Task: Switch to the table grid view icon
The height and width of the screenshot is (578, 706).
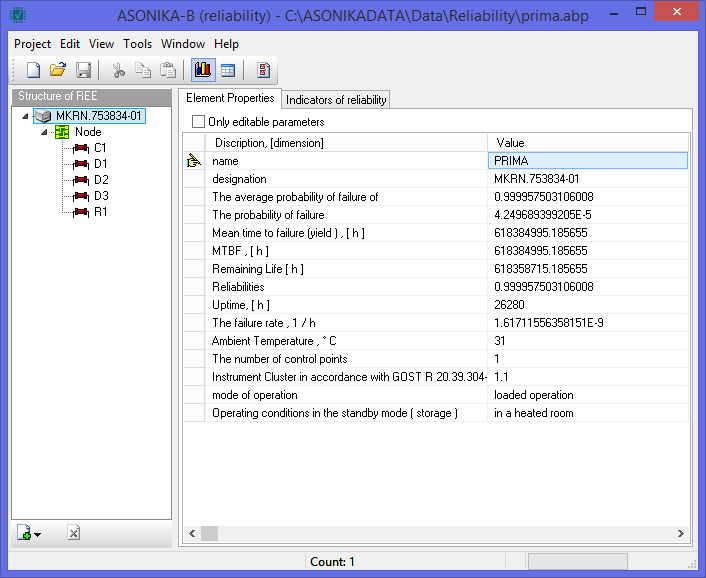Action: (228, 70)
